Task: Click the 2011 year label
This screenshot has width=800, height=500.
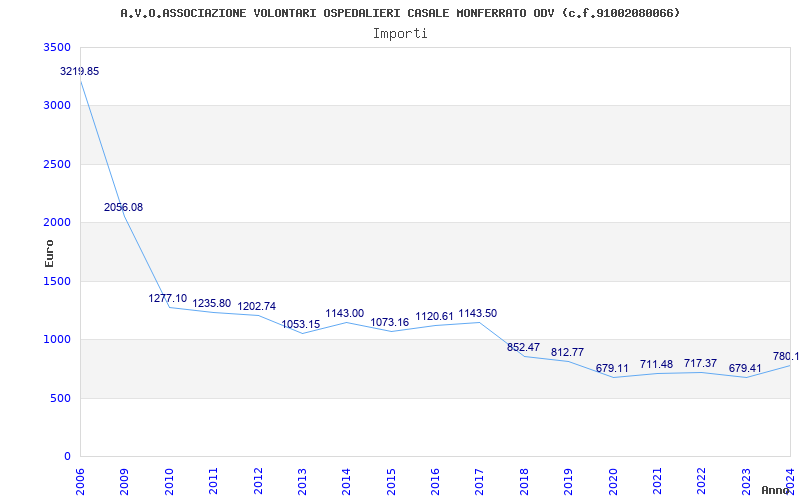Action: pyautogui.click(x=213, y=481)
